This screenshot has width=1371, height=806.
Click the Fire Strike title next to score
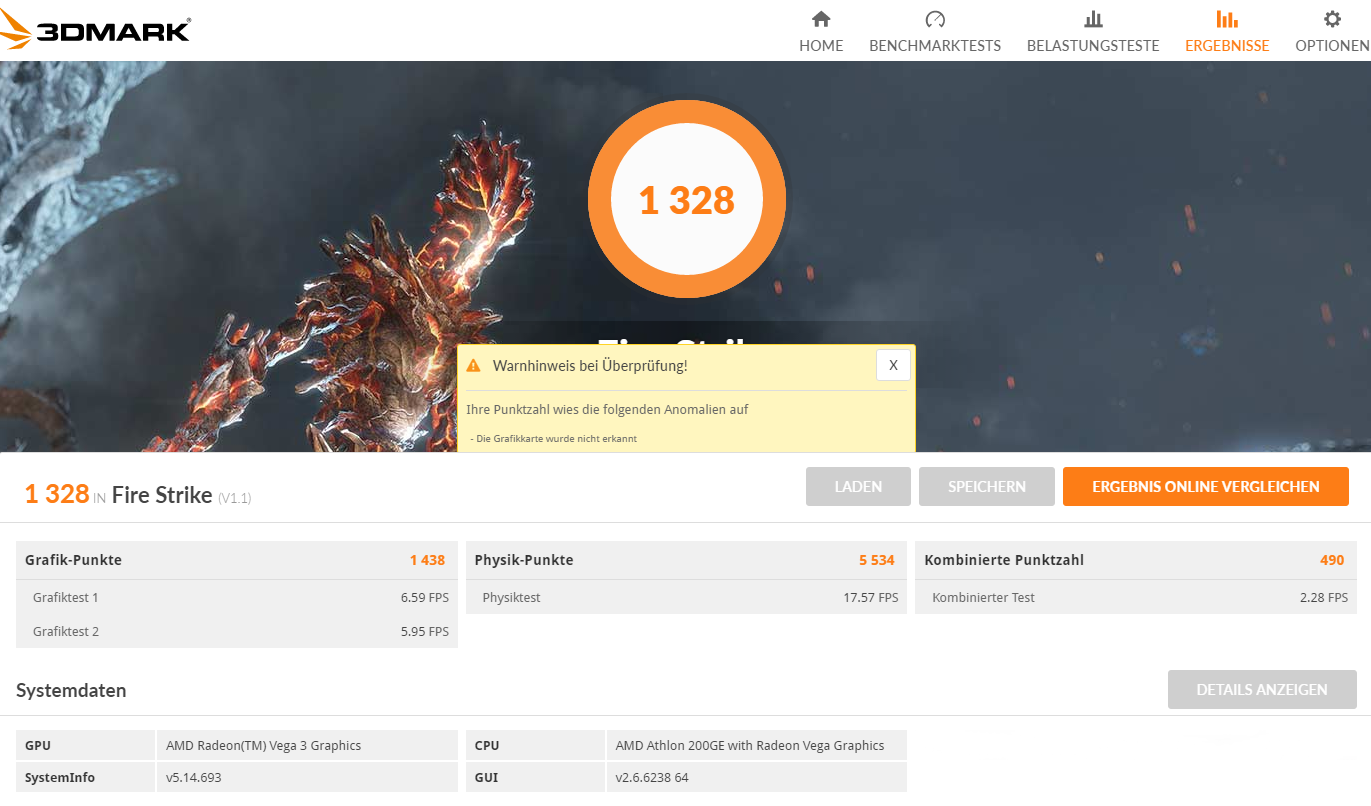(x=162, y=494)
